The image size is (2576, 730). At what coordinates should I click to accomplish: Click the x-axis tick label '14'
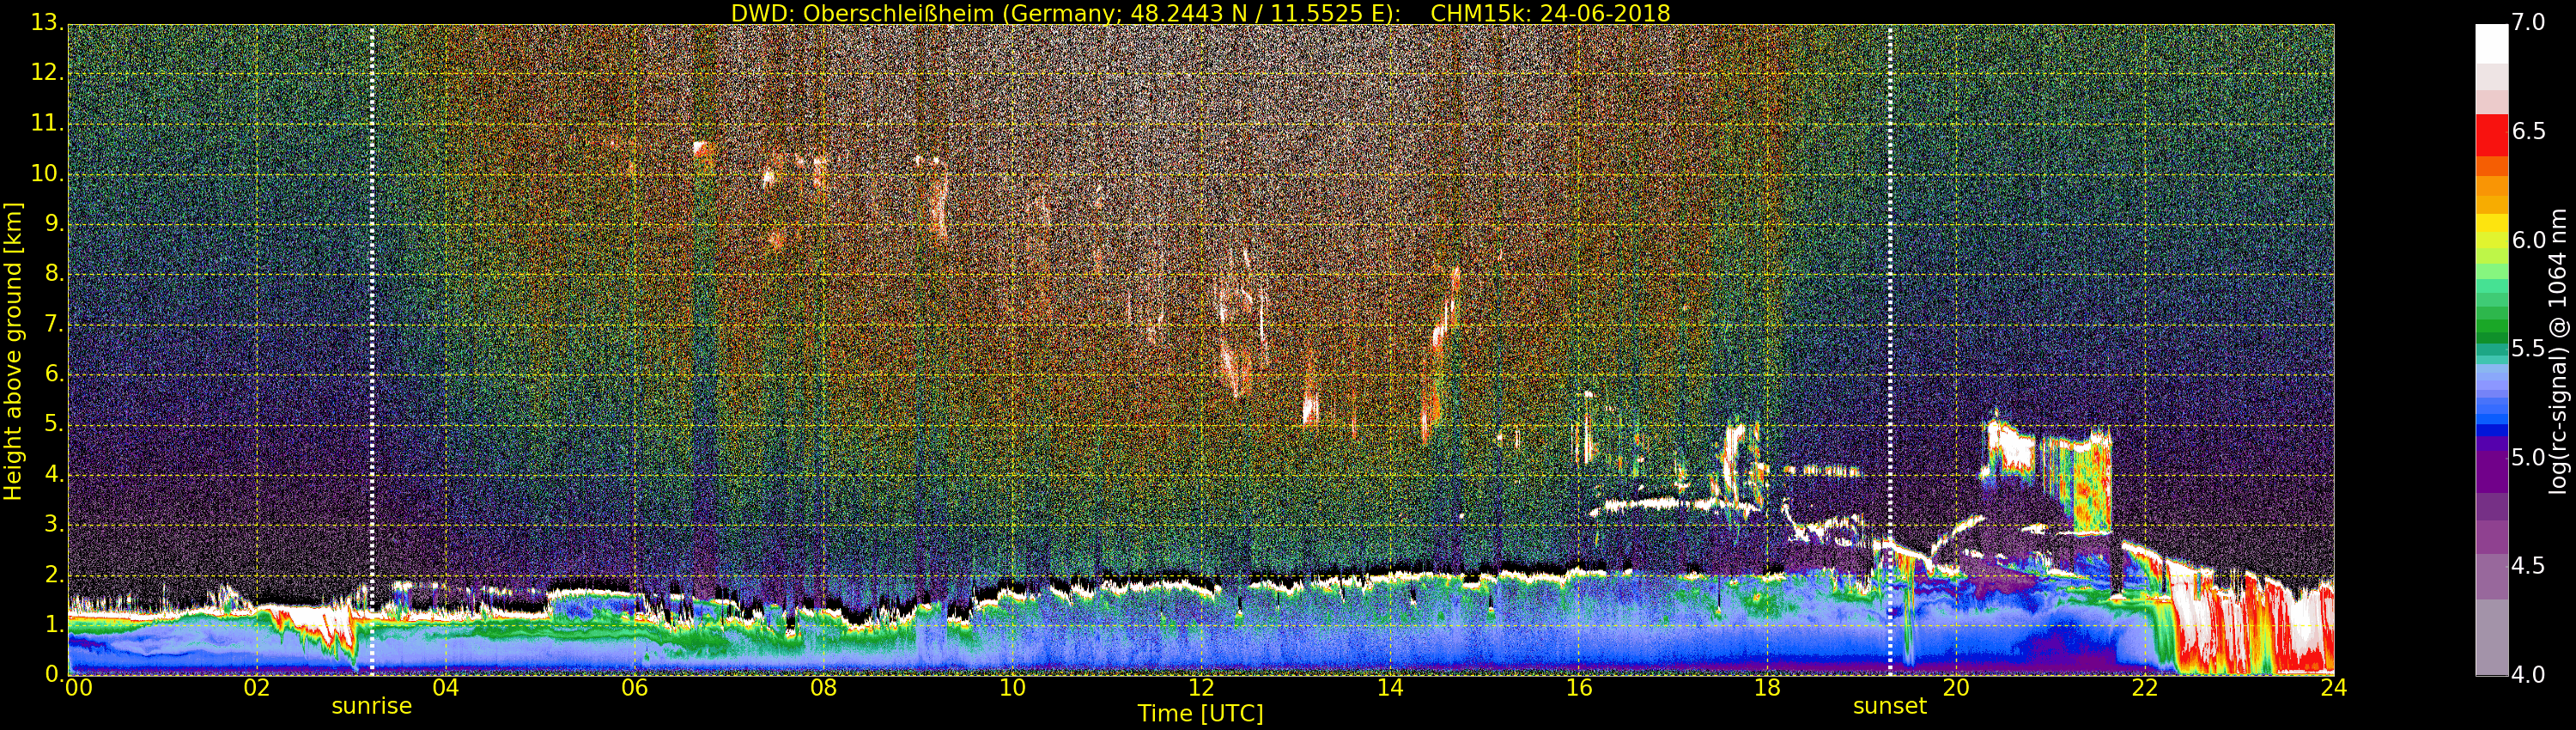[1390, 687]
